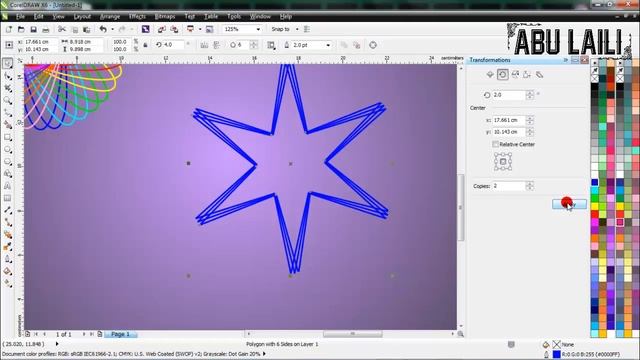Viewport: 640px width, 360px height.
Task: Click the Apply button in Transformations
Action: [569, 204]
